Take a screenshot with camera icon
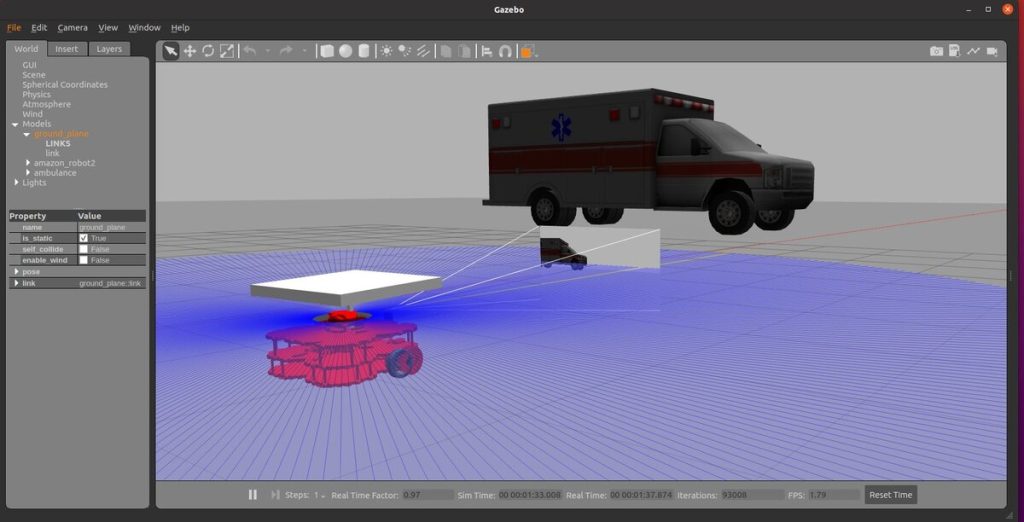1024x522 pixels. [936, 51]
